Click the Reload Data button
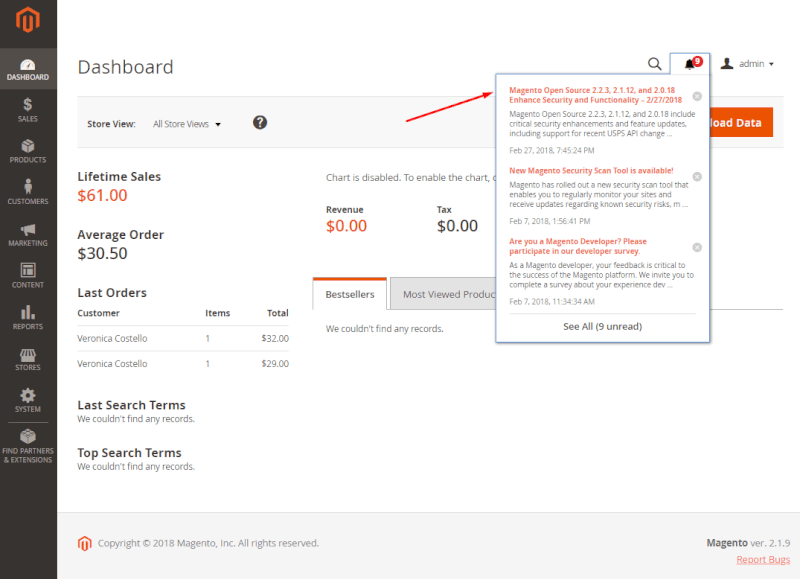 pos(741,122)
